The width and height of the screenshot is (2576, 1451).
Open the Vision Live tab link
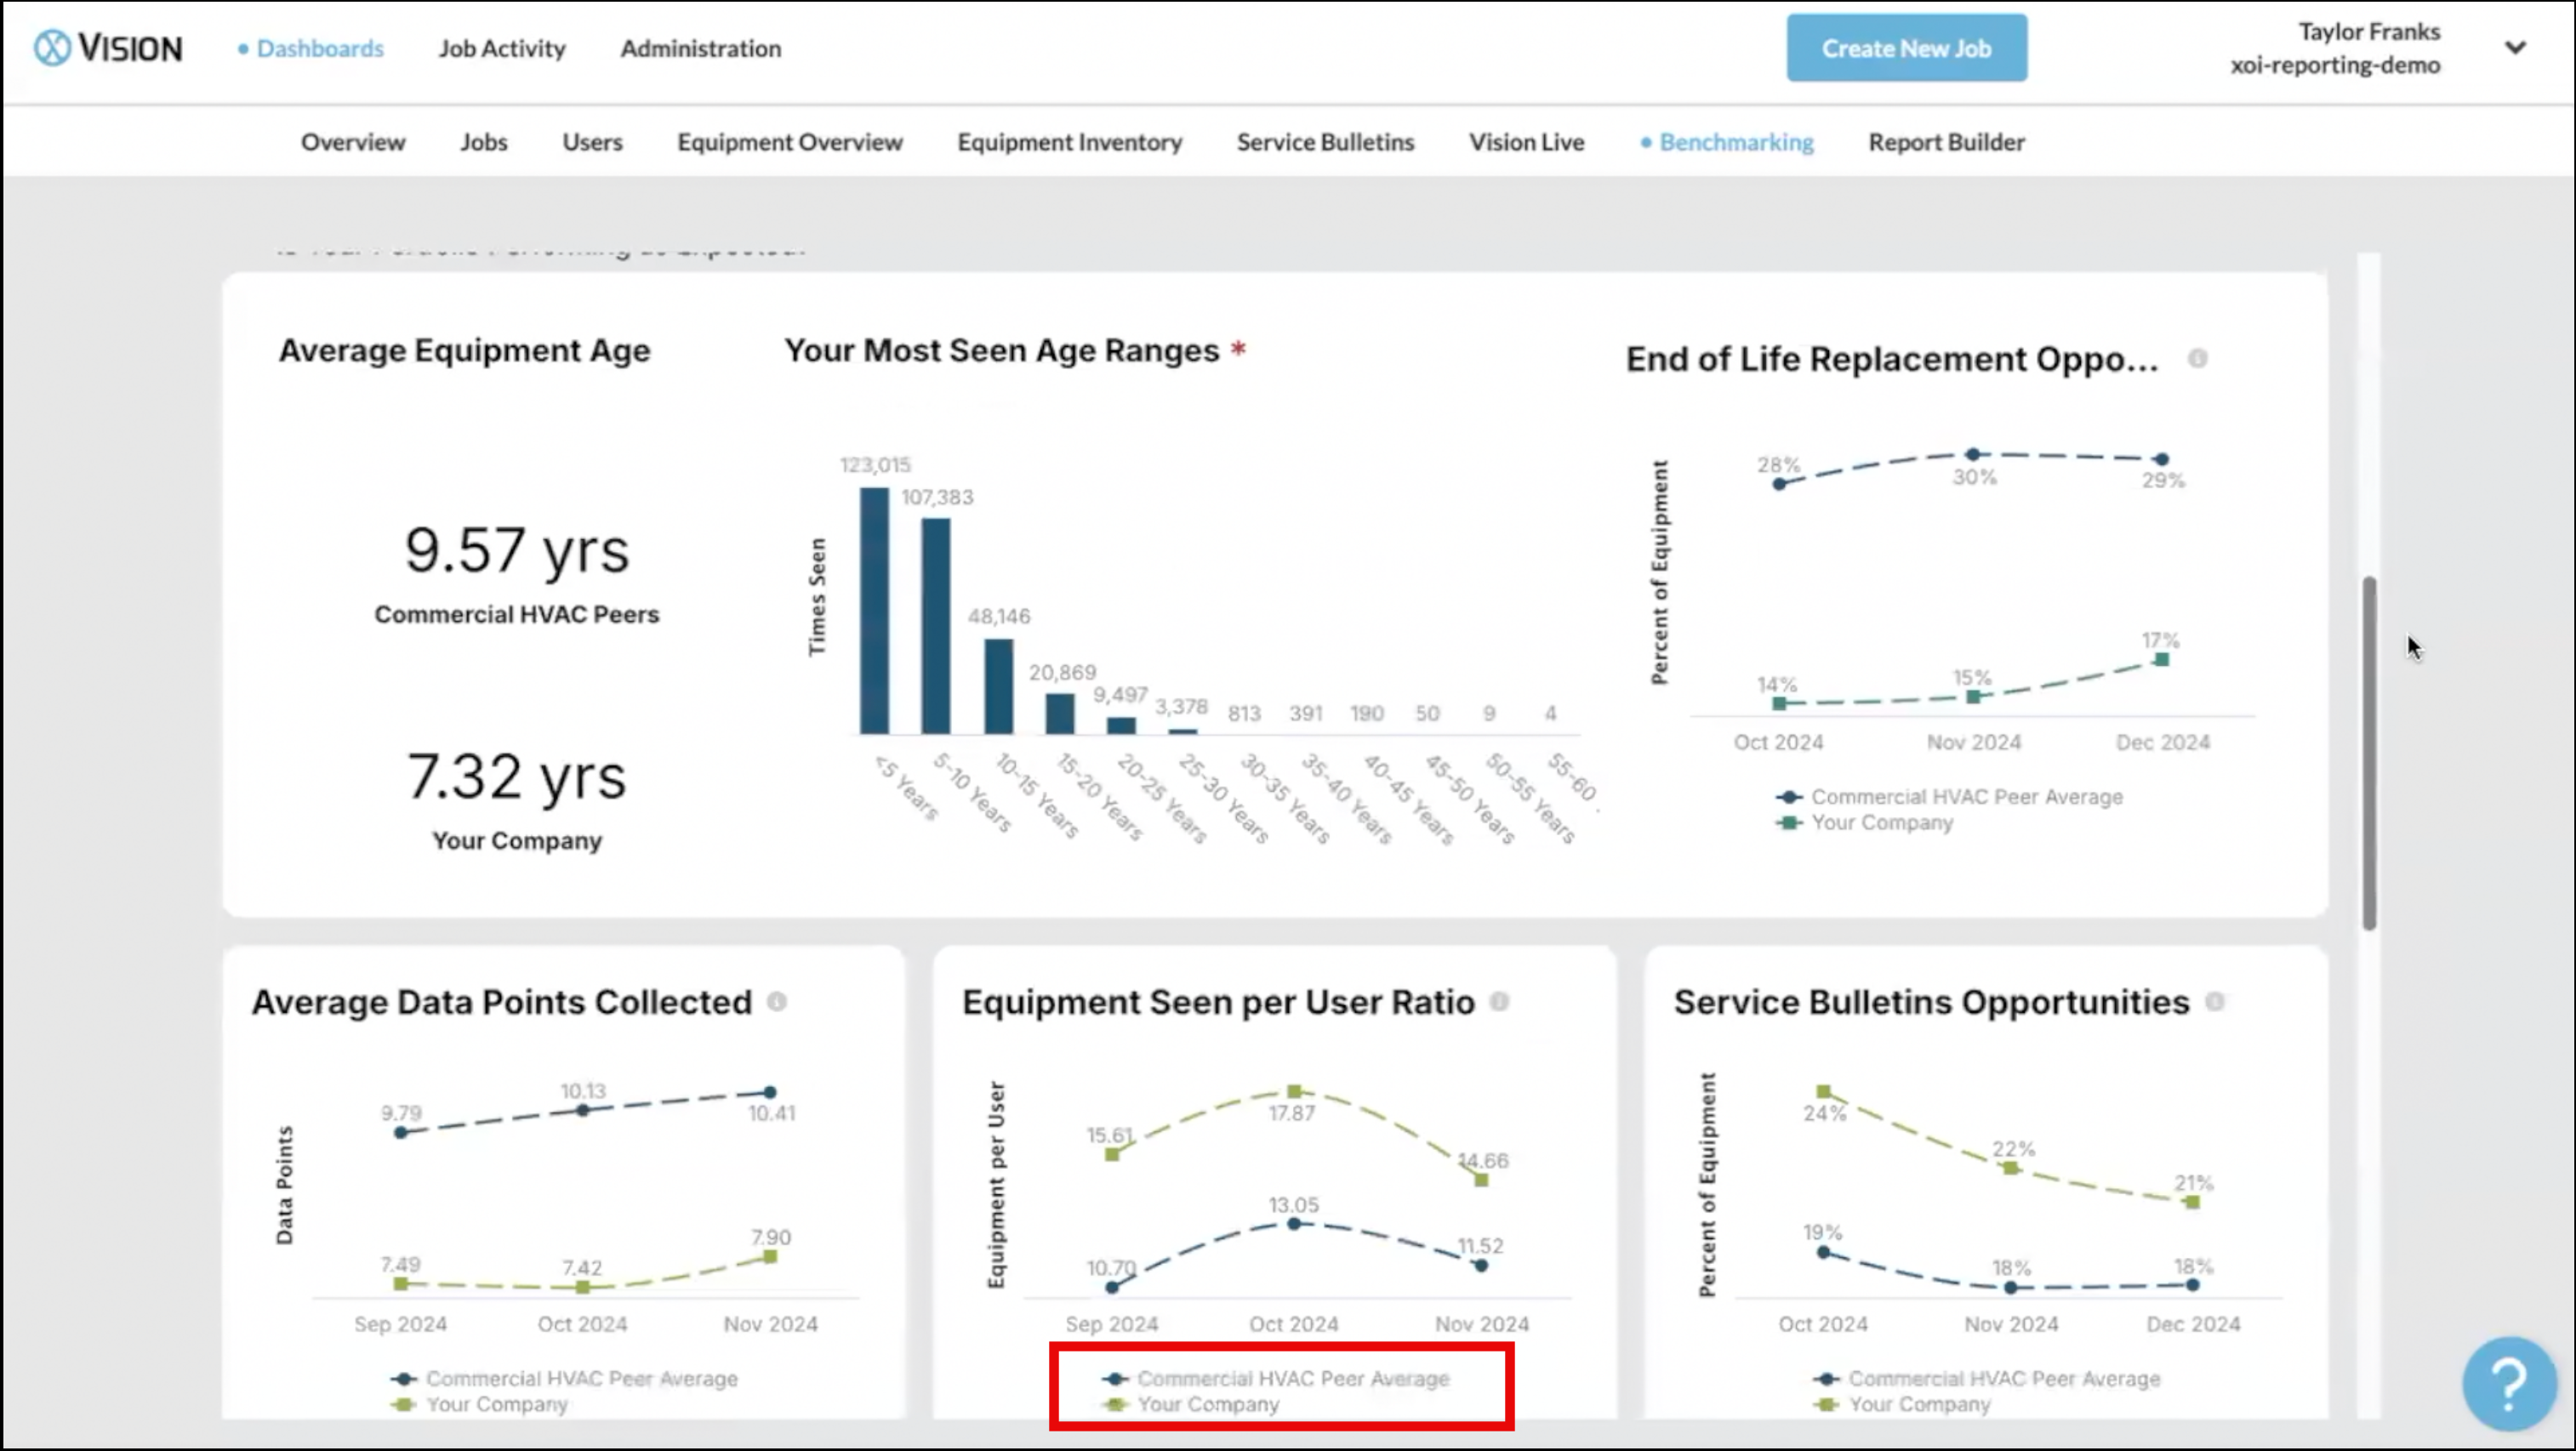coord(1525,142)
